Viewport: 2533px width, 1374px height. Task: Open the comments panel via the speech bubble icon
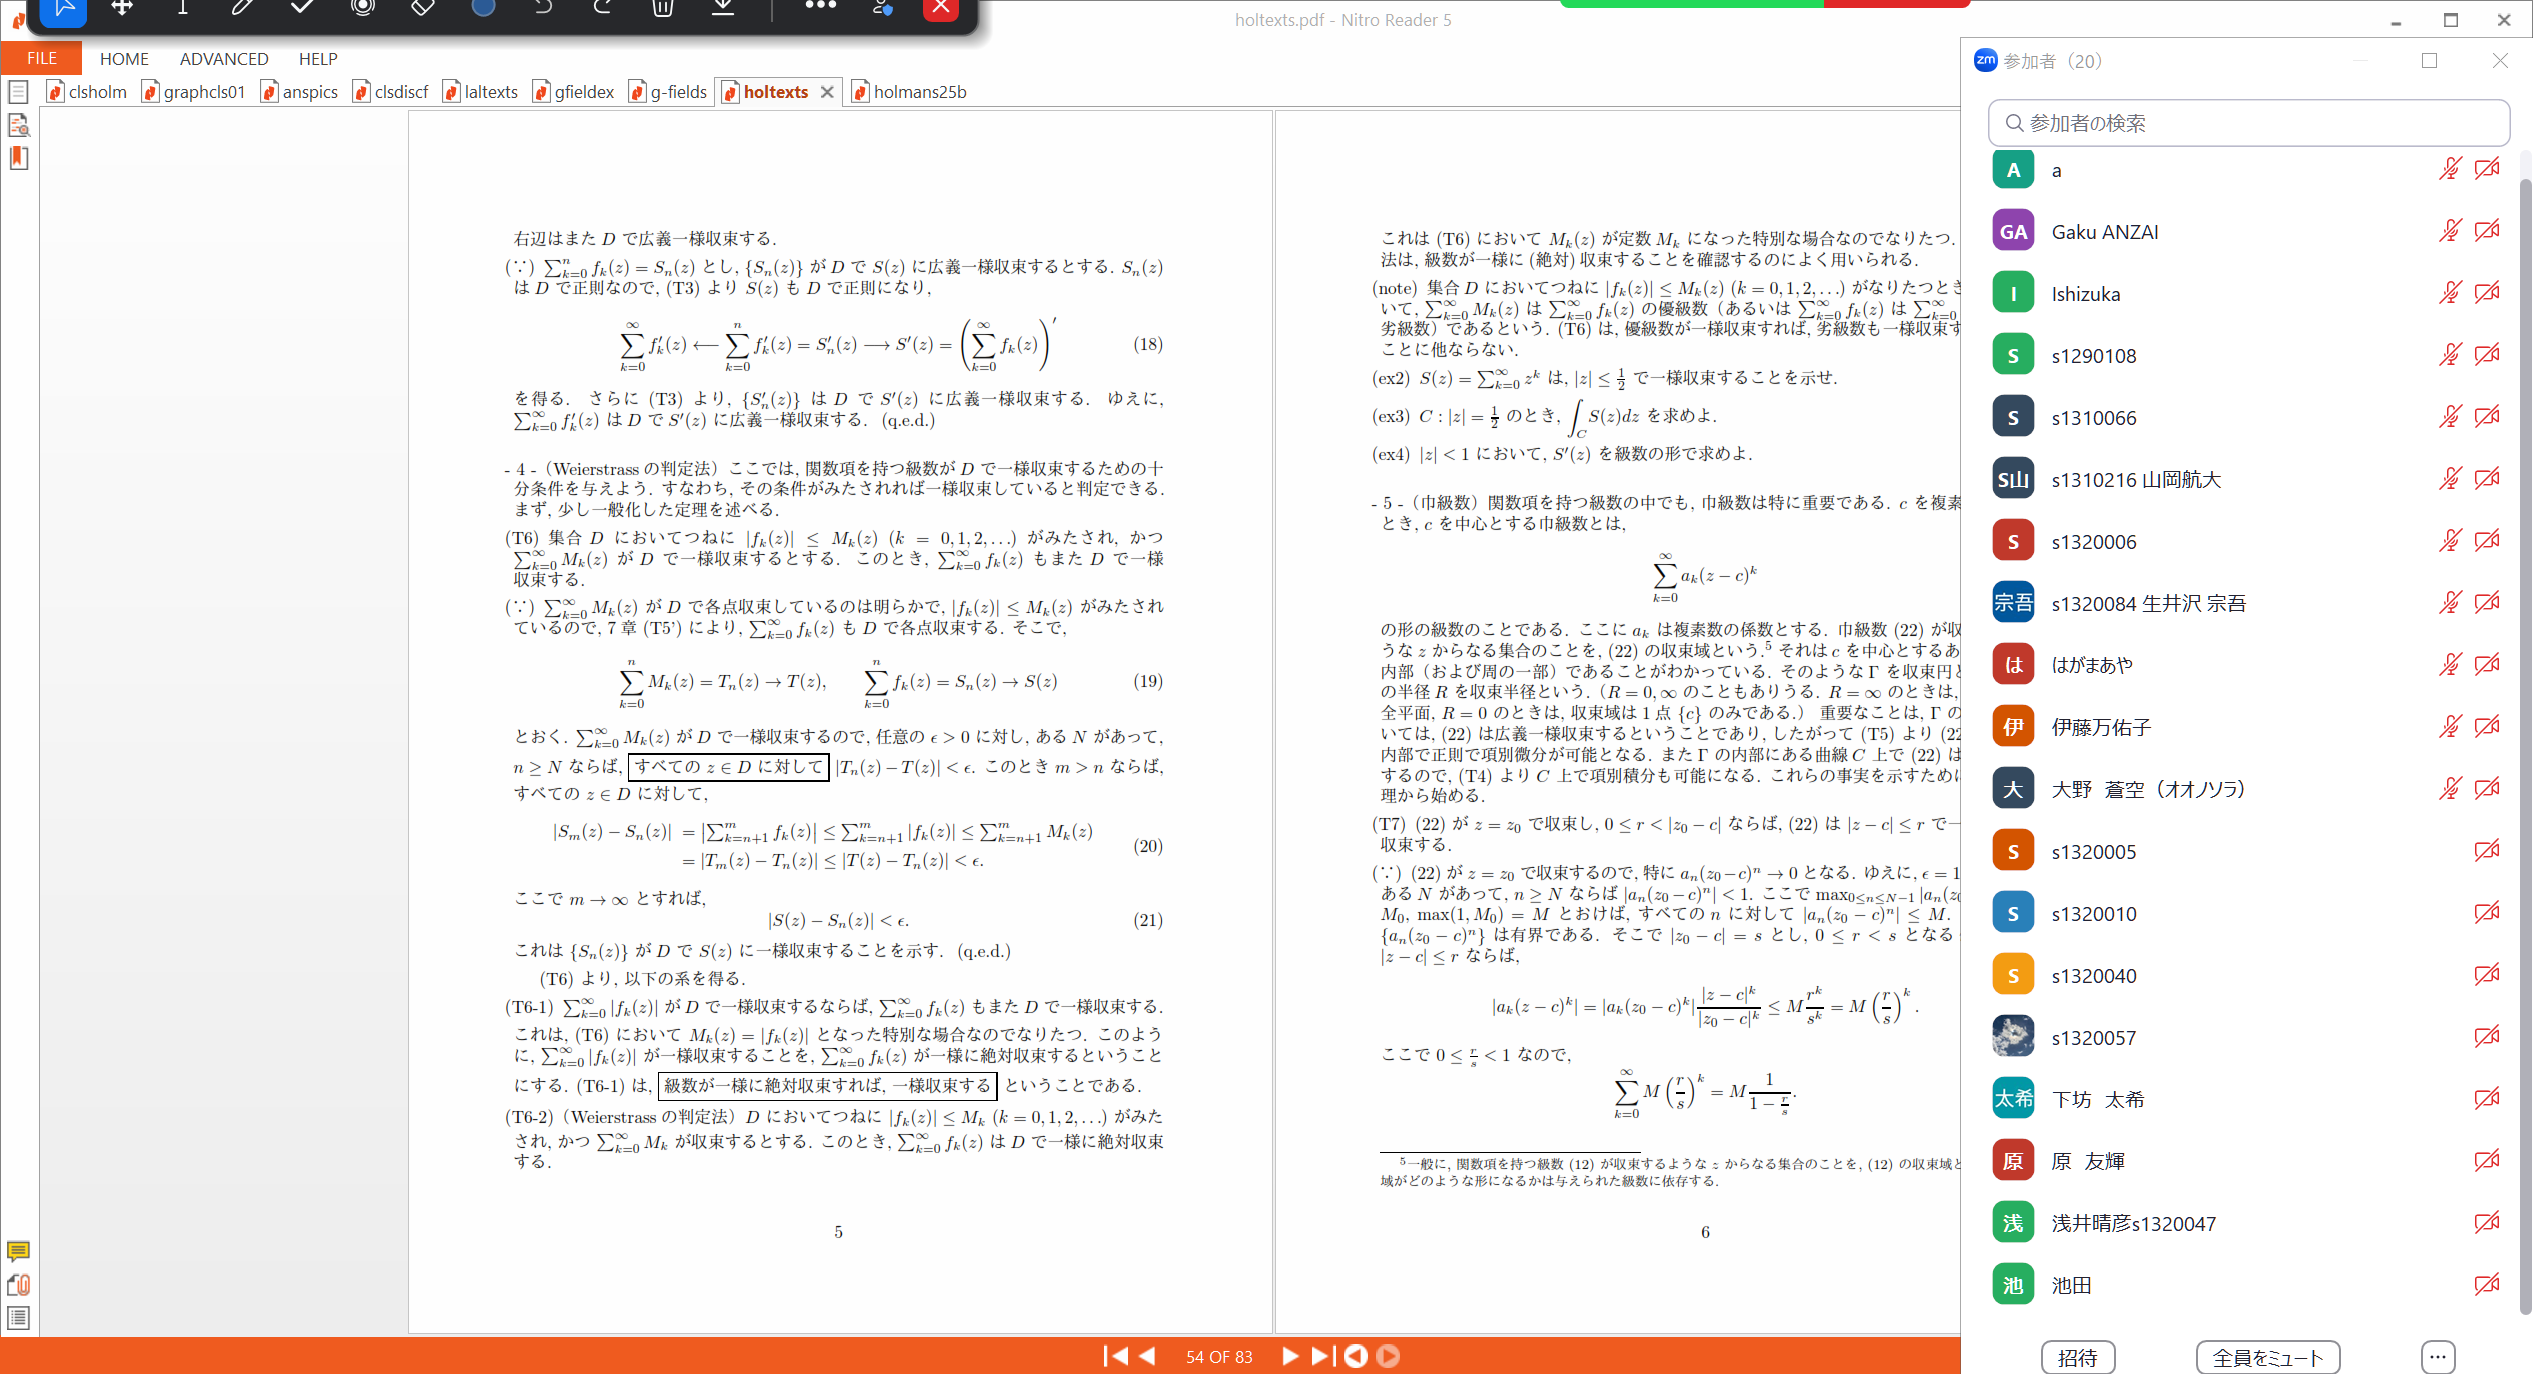[19, 1251]
